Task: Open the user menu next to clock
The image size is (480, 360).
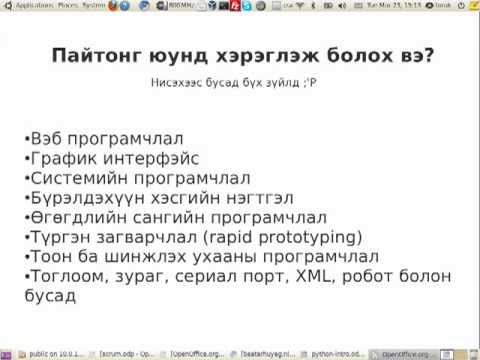Action: pyautogui.click(x=439, y=5)
